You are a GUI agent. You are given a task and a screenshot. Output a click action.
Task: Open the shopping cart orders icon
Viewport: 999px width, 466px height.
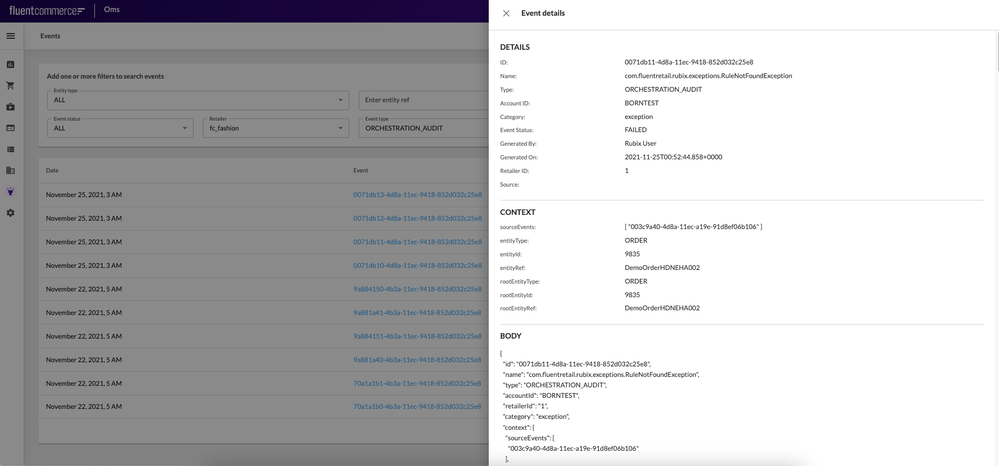(11, 86)
